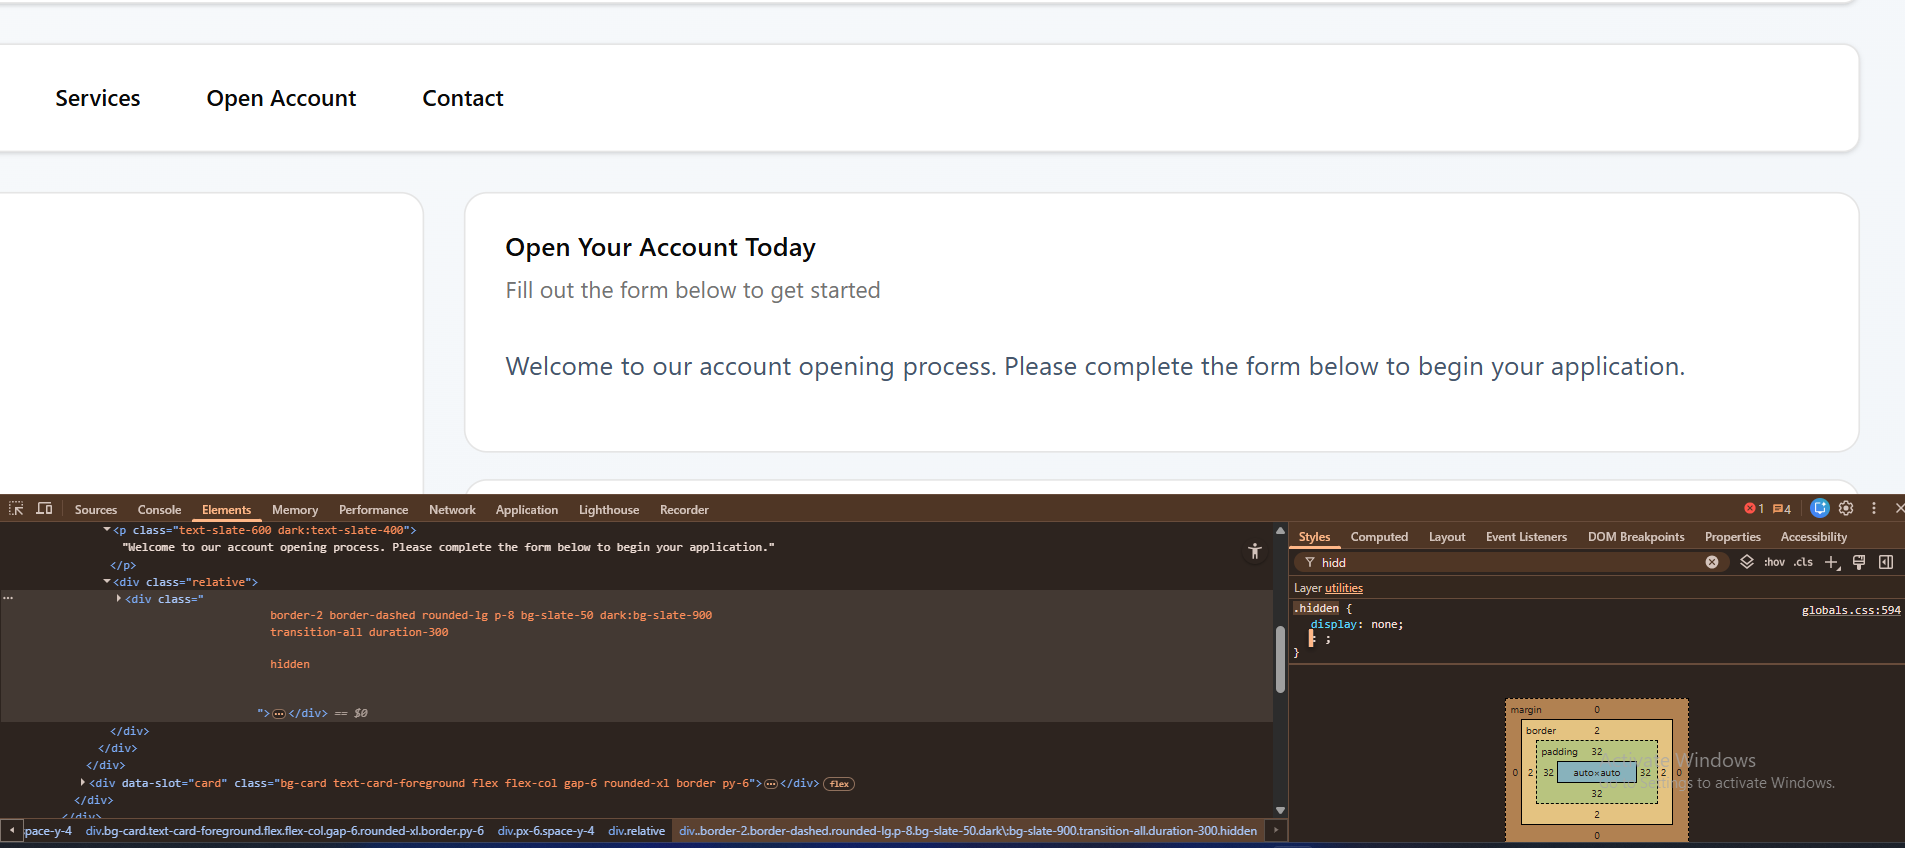This screenshot has height=848, width=1905.
Task: Expand the selected border-dashed div node
Action: pyautogui.click(x=119, y=599)
